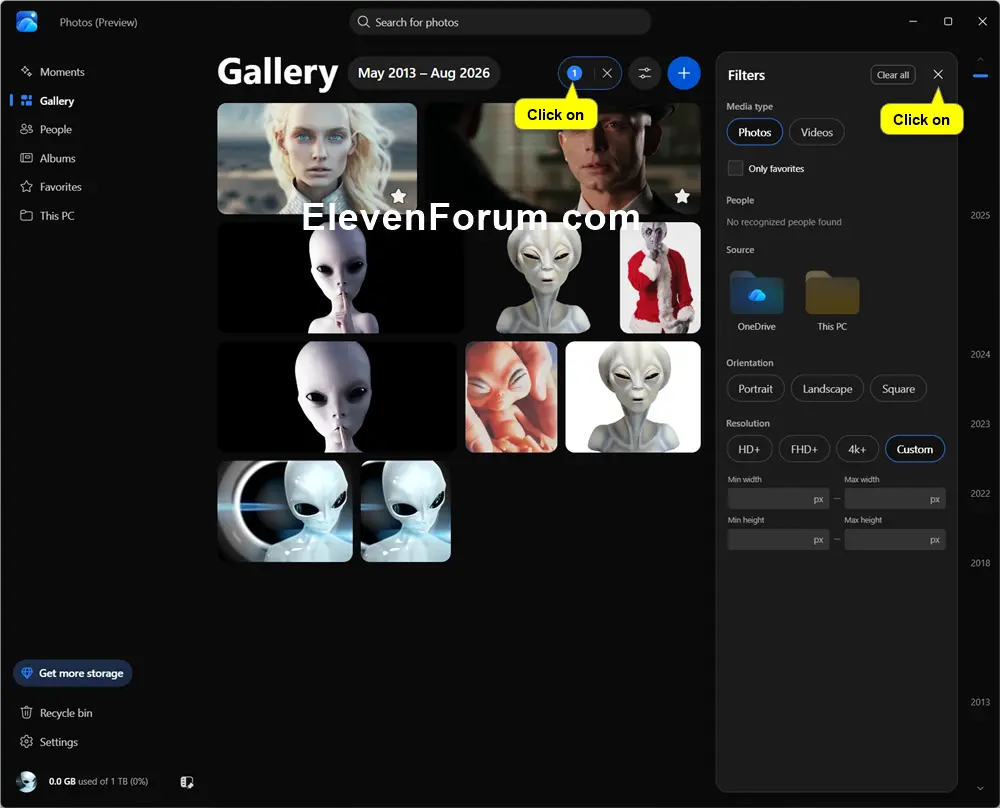This screenshot has height=808, width=1000.
Task: Close the Filters panel
Action: pyautogui.click(x=938, y=75)
